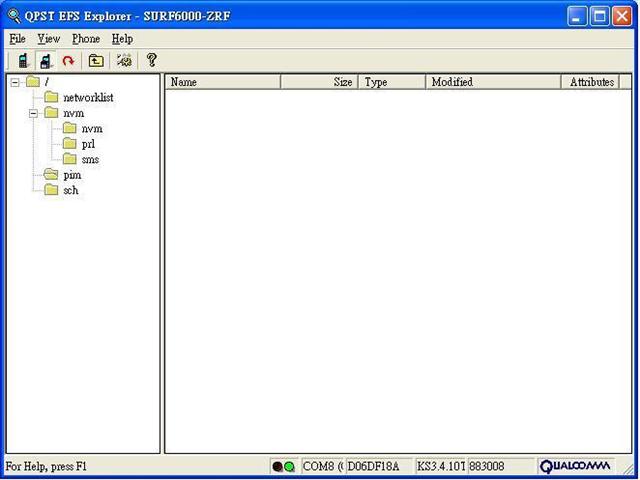Click the question mark help icon

(x=151, y=60)
